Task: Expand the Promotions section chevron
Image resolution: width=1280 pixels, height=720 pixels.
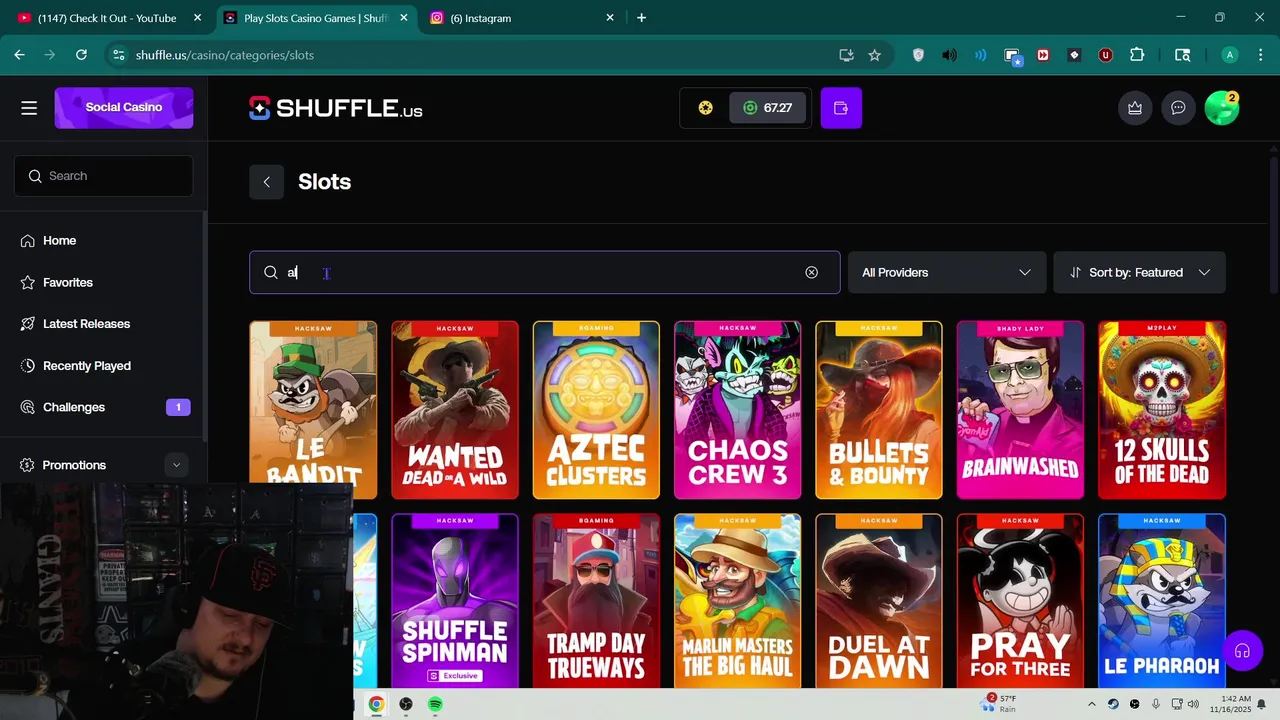Action: pyautogui.click(x=176, y=465)
